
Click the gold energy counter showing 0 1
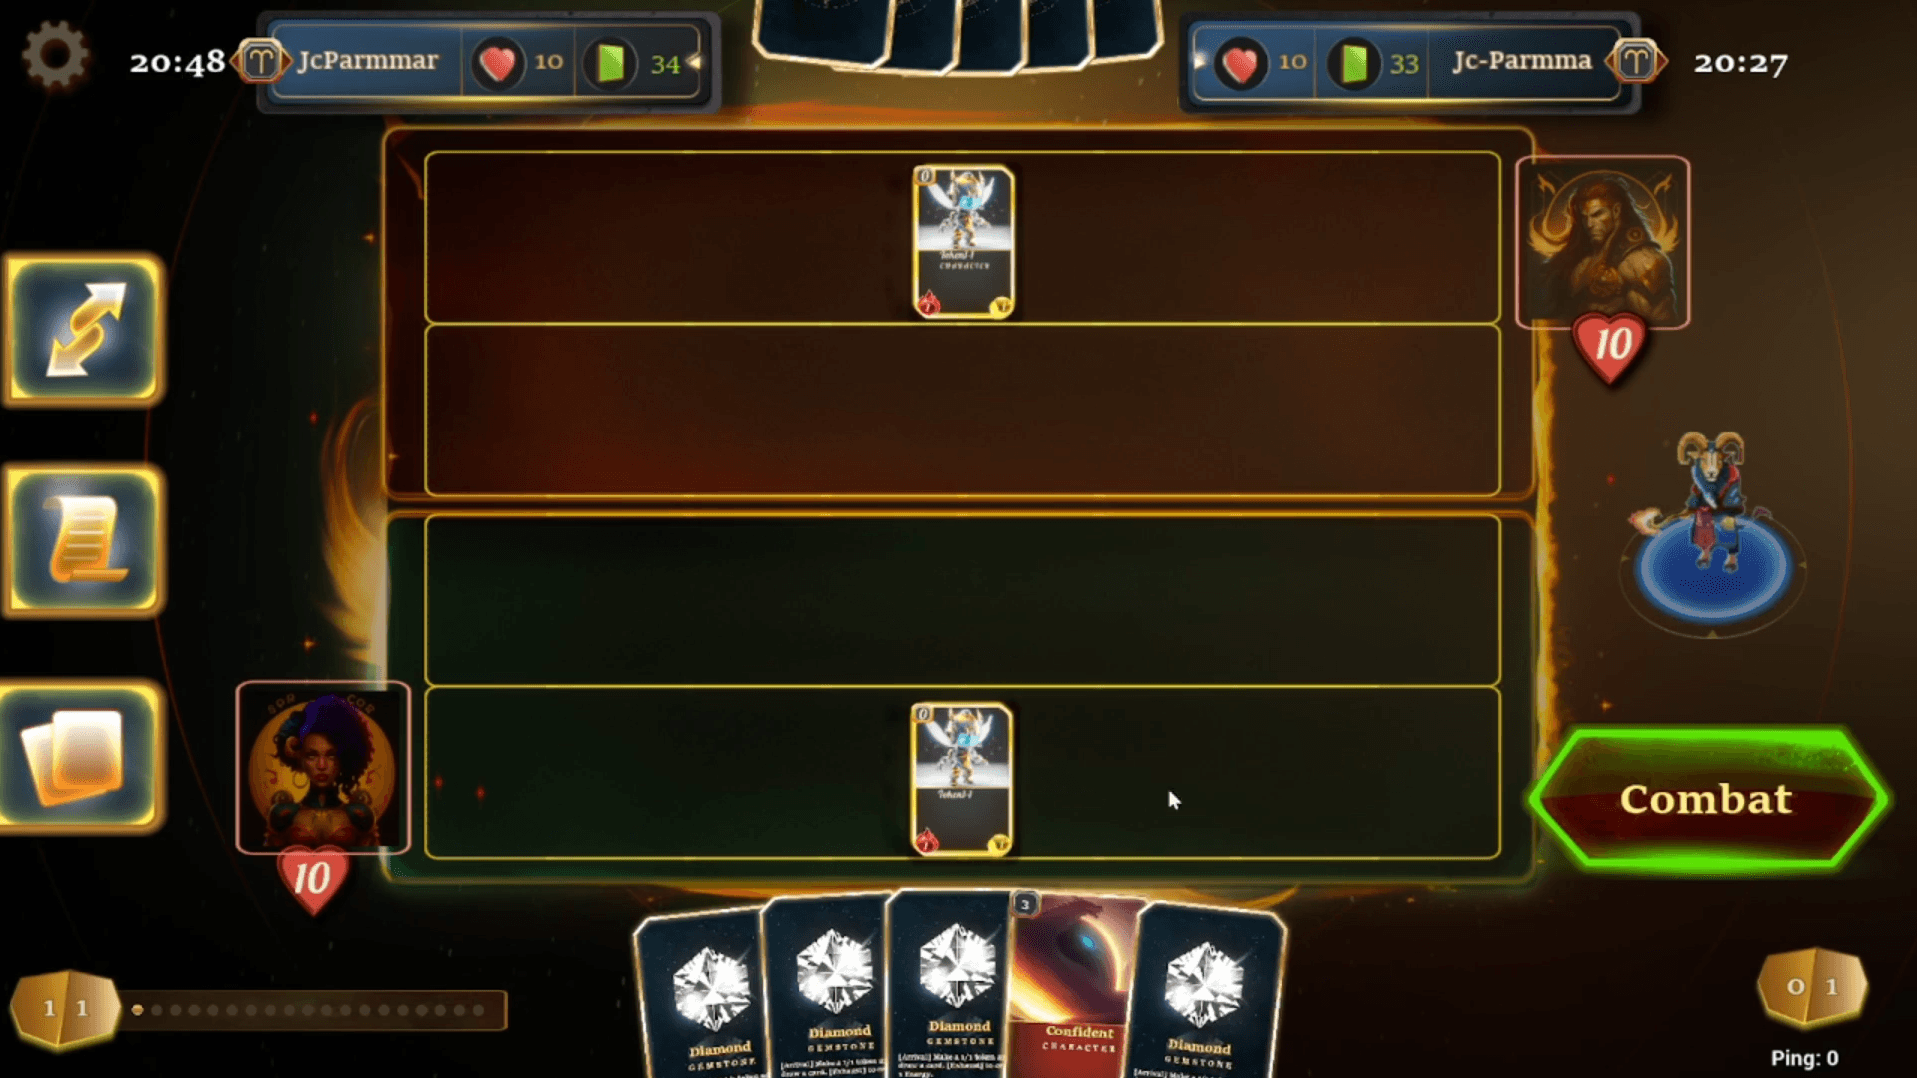coord(1812,988)
